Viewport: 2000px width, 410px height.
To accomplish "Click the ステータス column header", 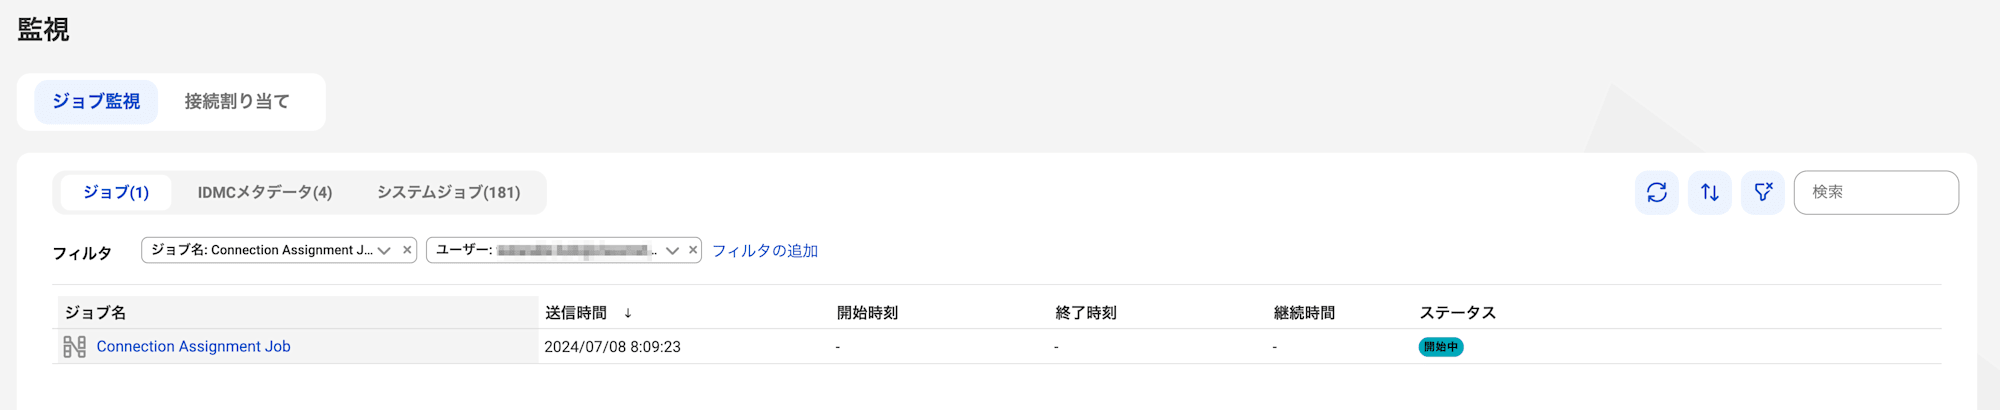I will click(1457, 313).
